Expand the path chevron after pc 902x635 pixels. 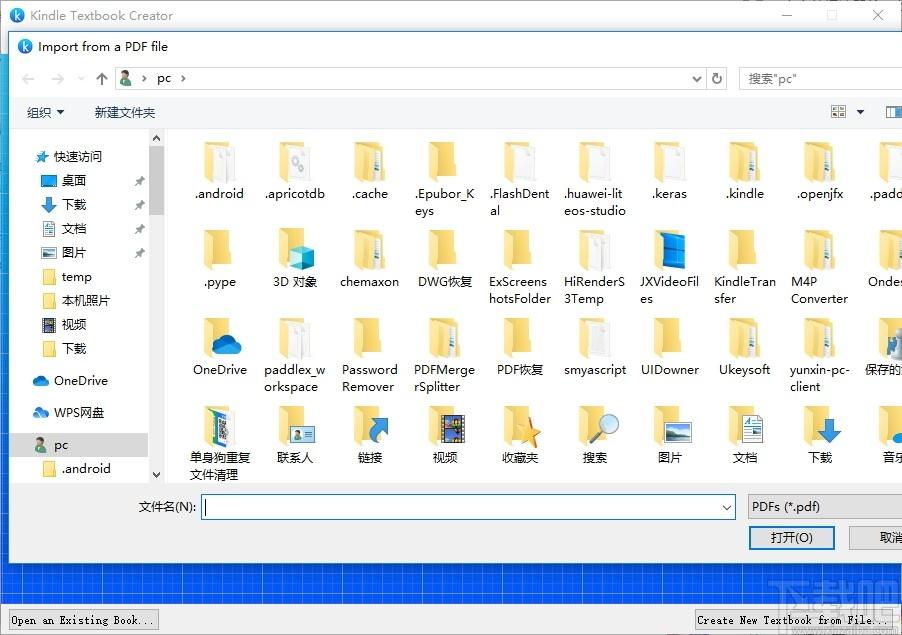point(183,78)
